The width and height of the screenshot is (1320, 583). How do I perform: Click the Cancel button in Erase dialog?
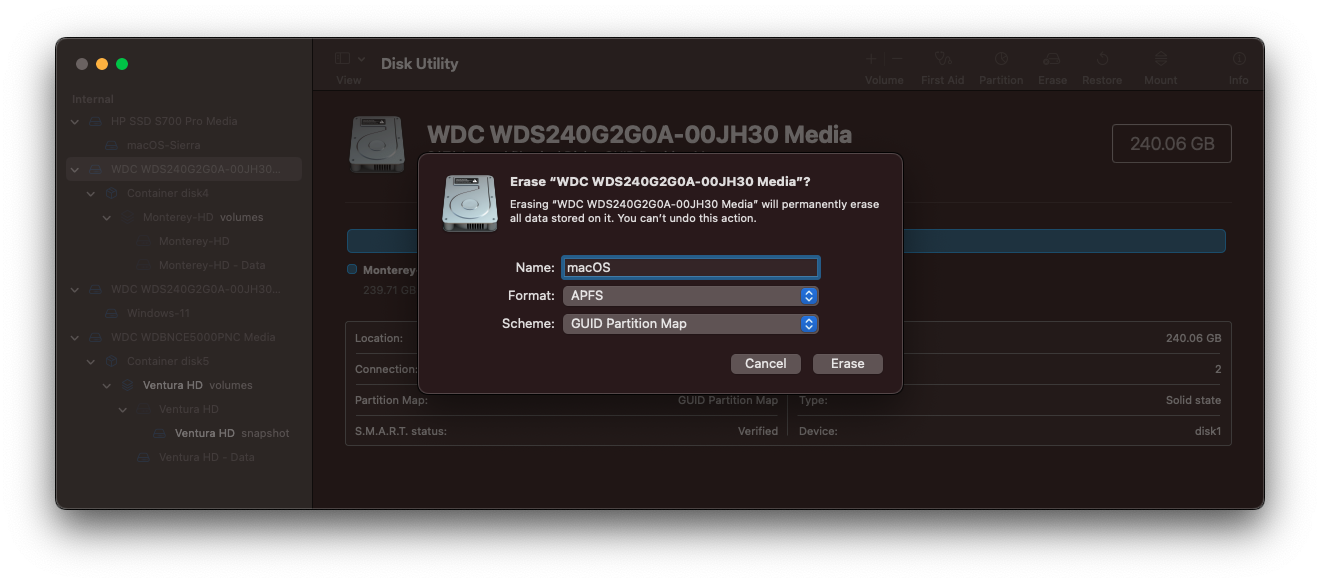[x=766, y=364]
